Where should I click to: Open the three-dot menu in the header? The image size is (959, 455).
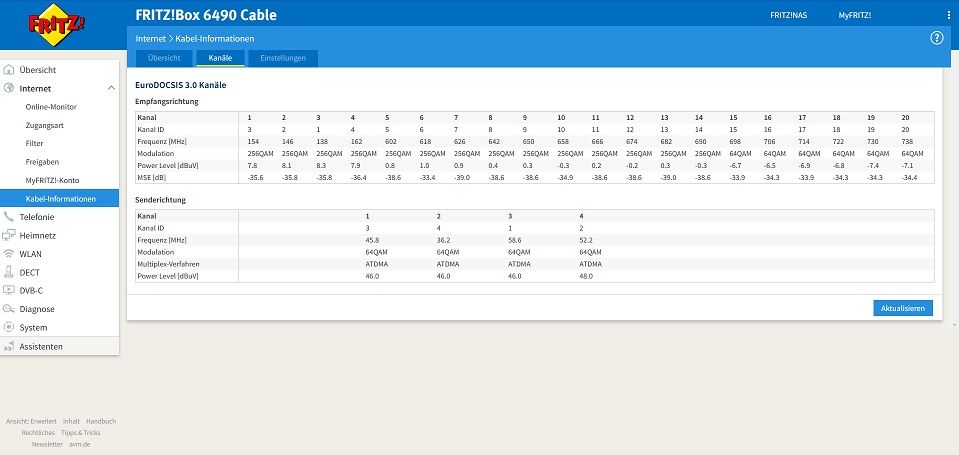pos(949,15)
